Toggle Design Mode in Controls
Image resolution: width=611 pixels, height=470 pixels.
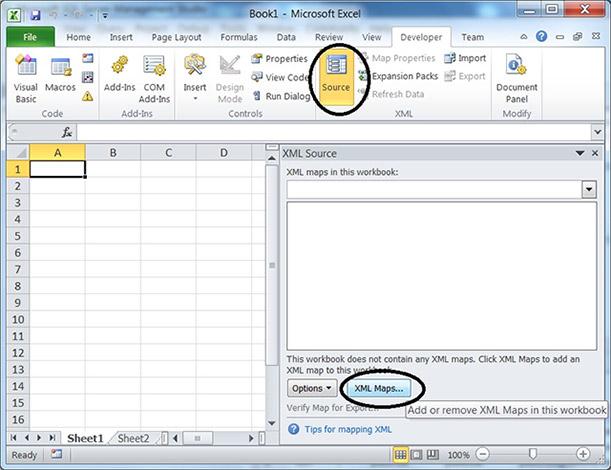tap(229, 77)
